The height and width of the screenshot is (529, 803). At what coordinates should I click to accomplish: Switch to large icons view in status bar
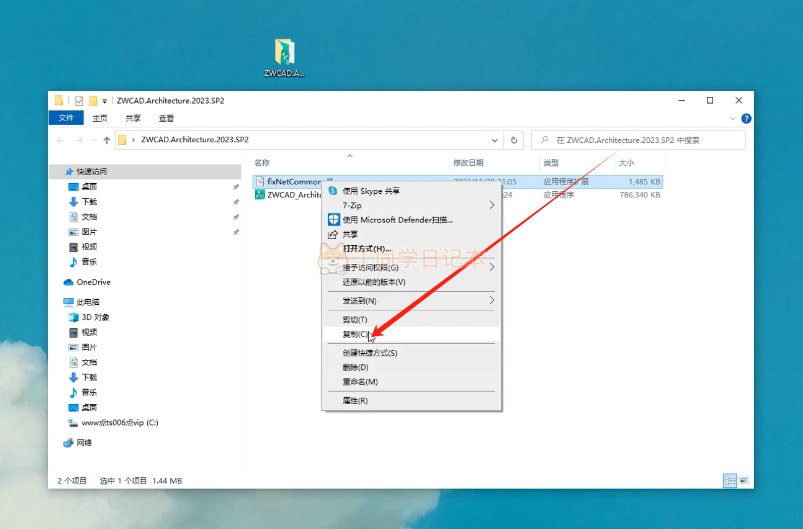point(744,480)
